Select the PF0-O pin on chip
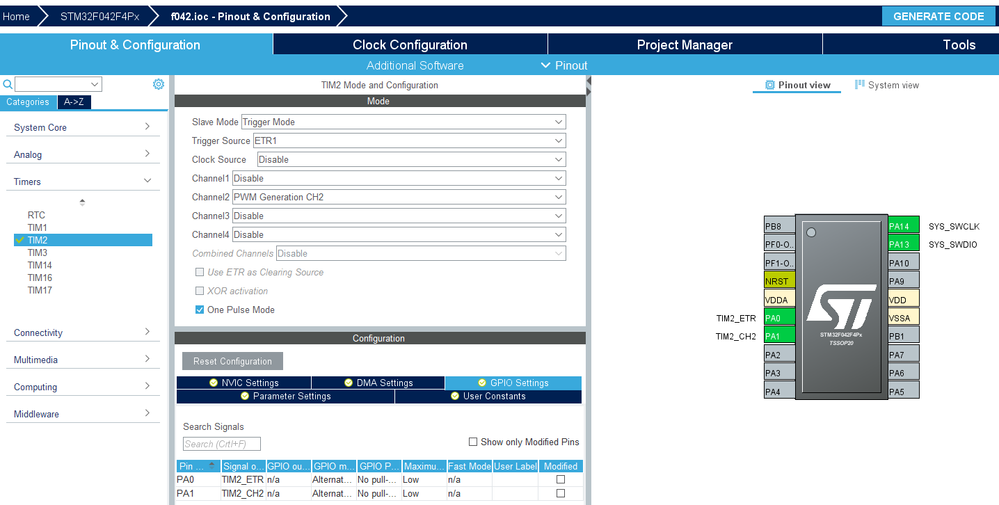 (x=780, y=245)
